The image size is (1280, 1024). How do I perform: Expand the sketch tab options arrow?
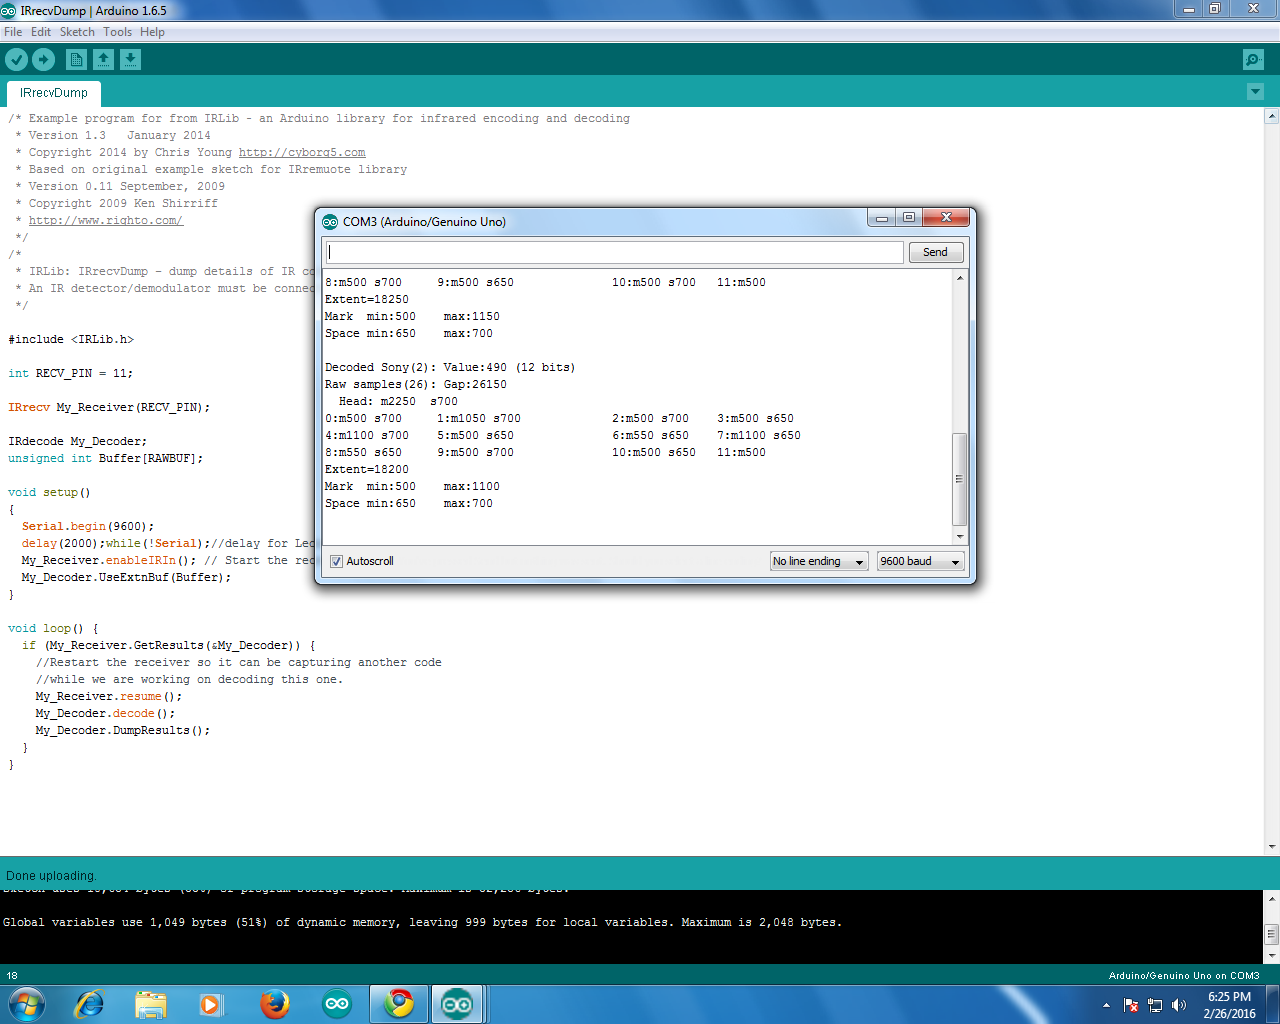tap(1256, 92)
